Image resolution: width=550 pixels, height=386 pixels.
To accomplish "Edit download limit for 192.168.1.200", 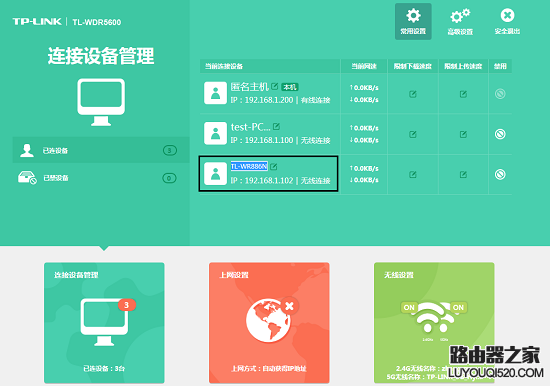I will [x=413, y=94].
